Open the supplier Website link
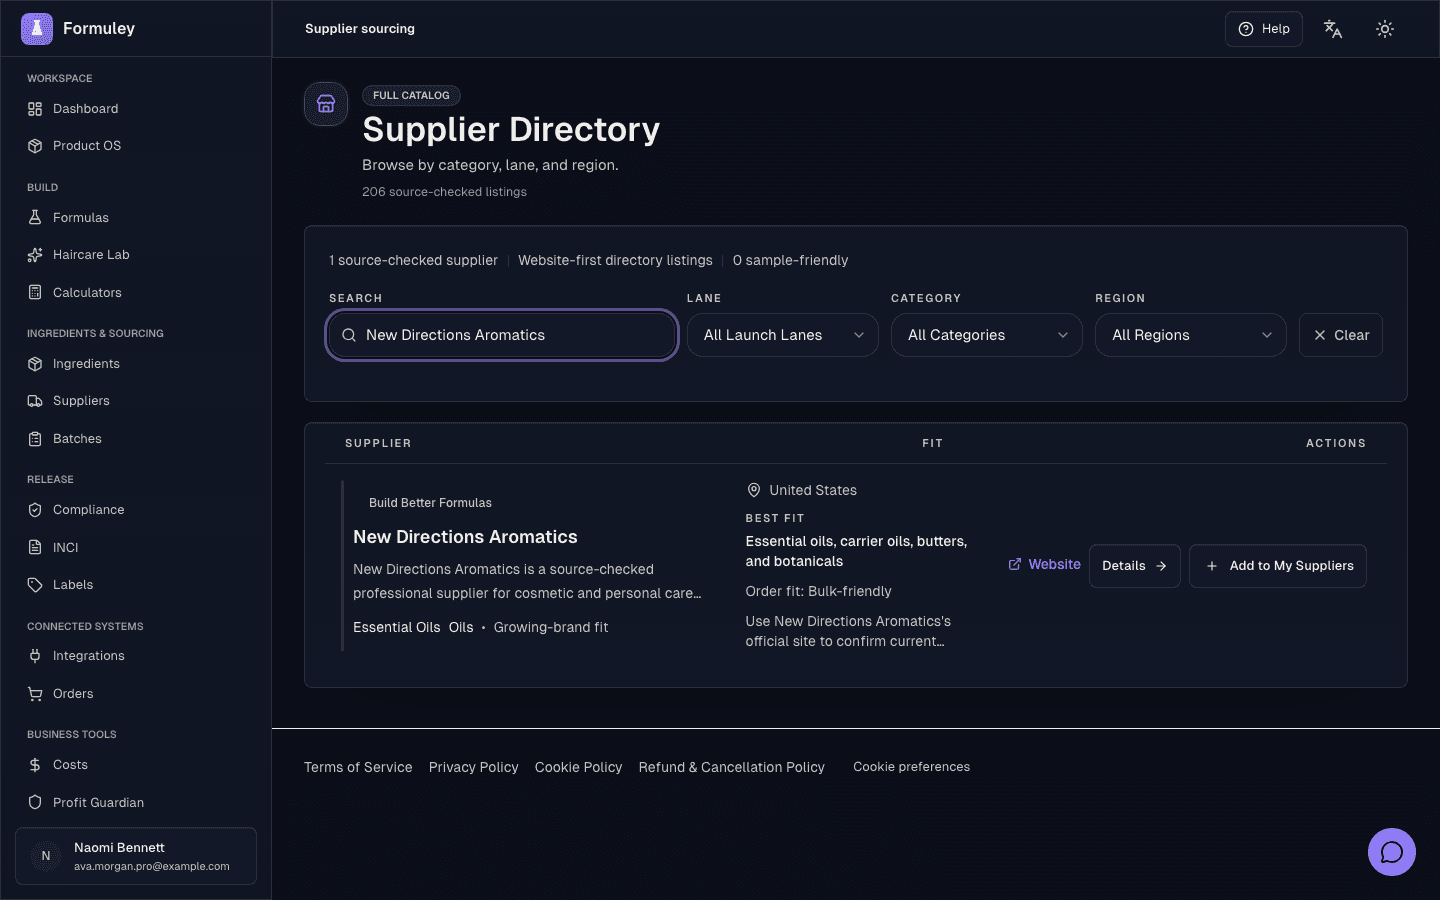The height and width of the screenshot is (900, 1440). pyautogui.click(x=1044, y=565)
